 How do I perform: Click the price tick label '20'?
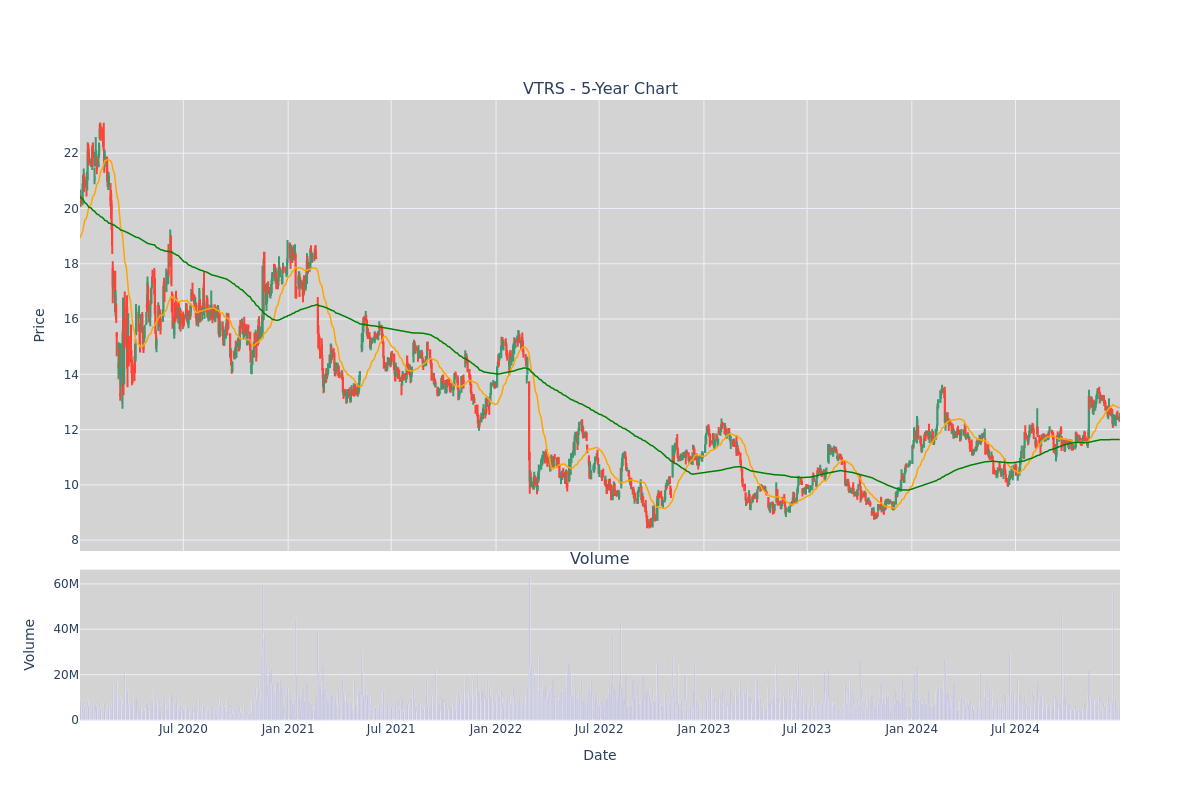pyautogui.click(x=71, y=208)
